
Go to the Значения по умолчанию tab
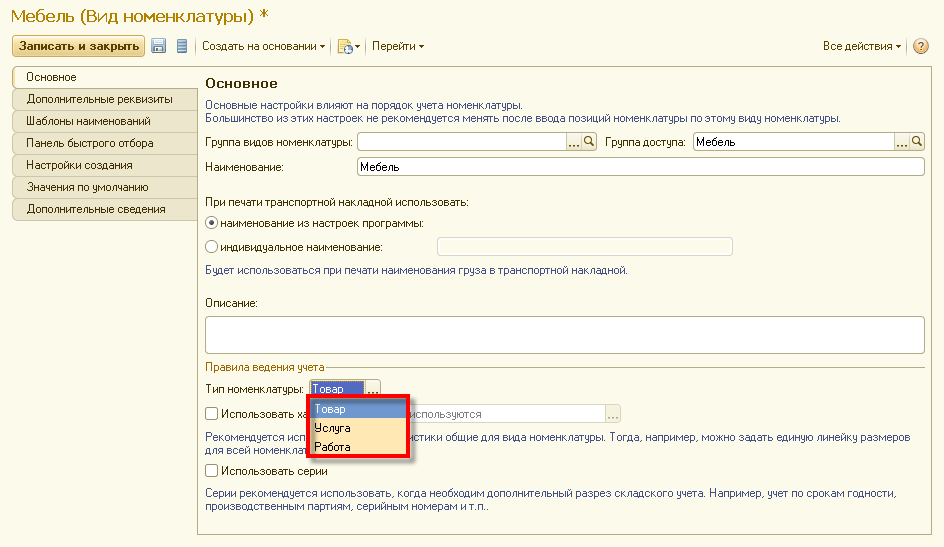pyautogui.click(x=105, y=187)
